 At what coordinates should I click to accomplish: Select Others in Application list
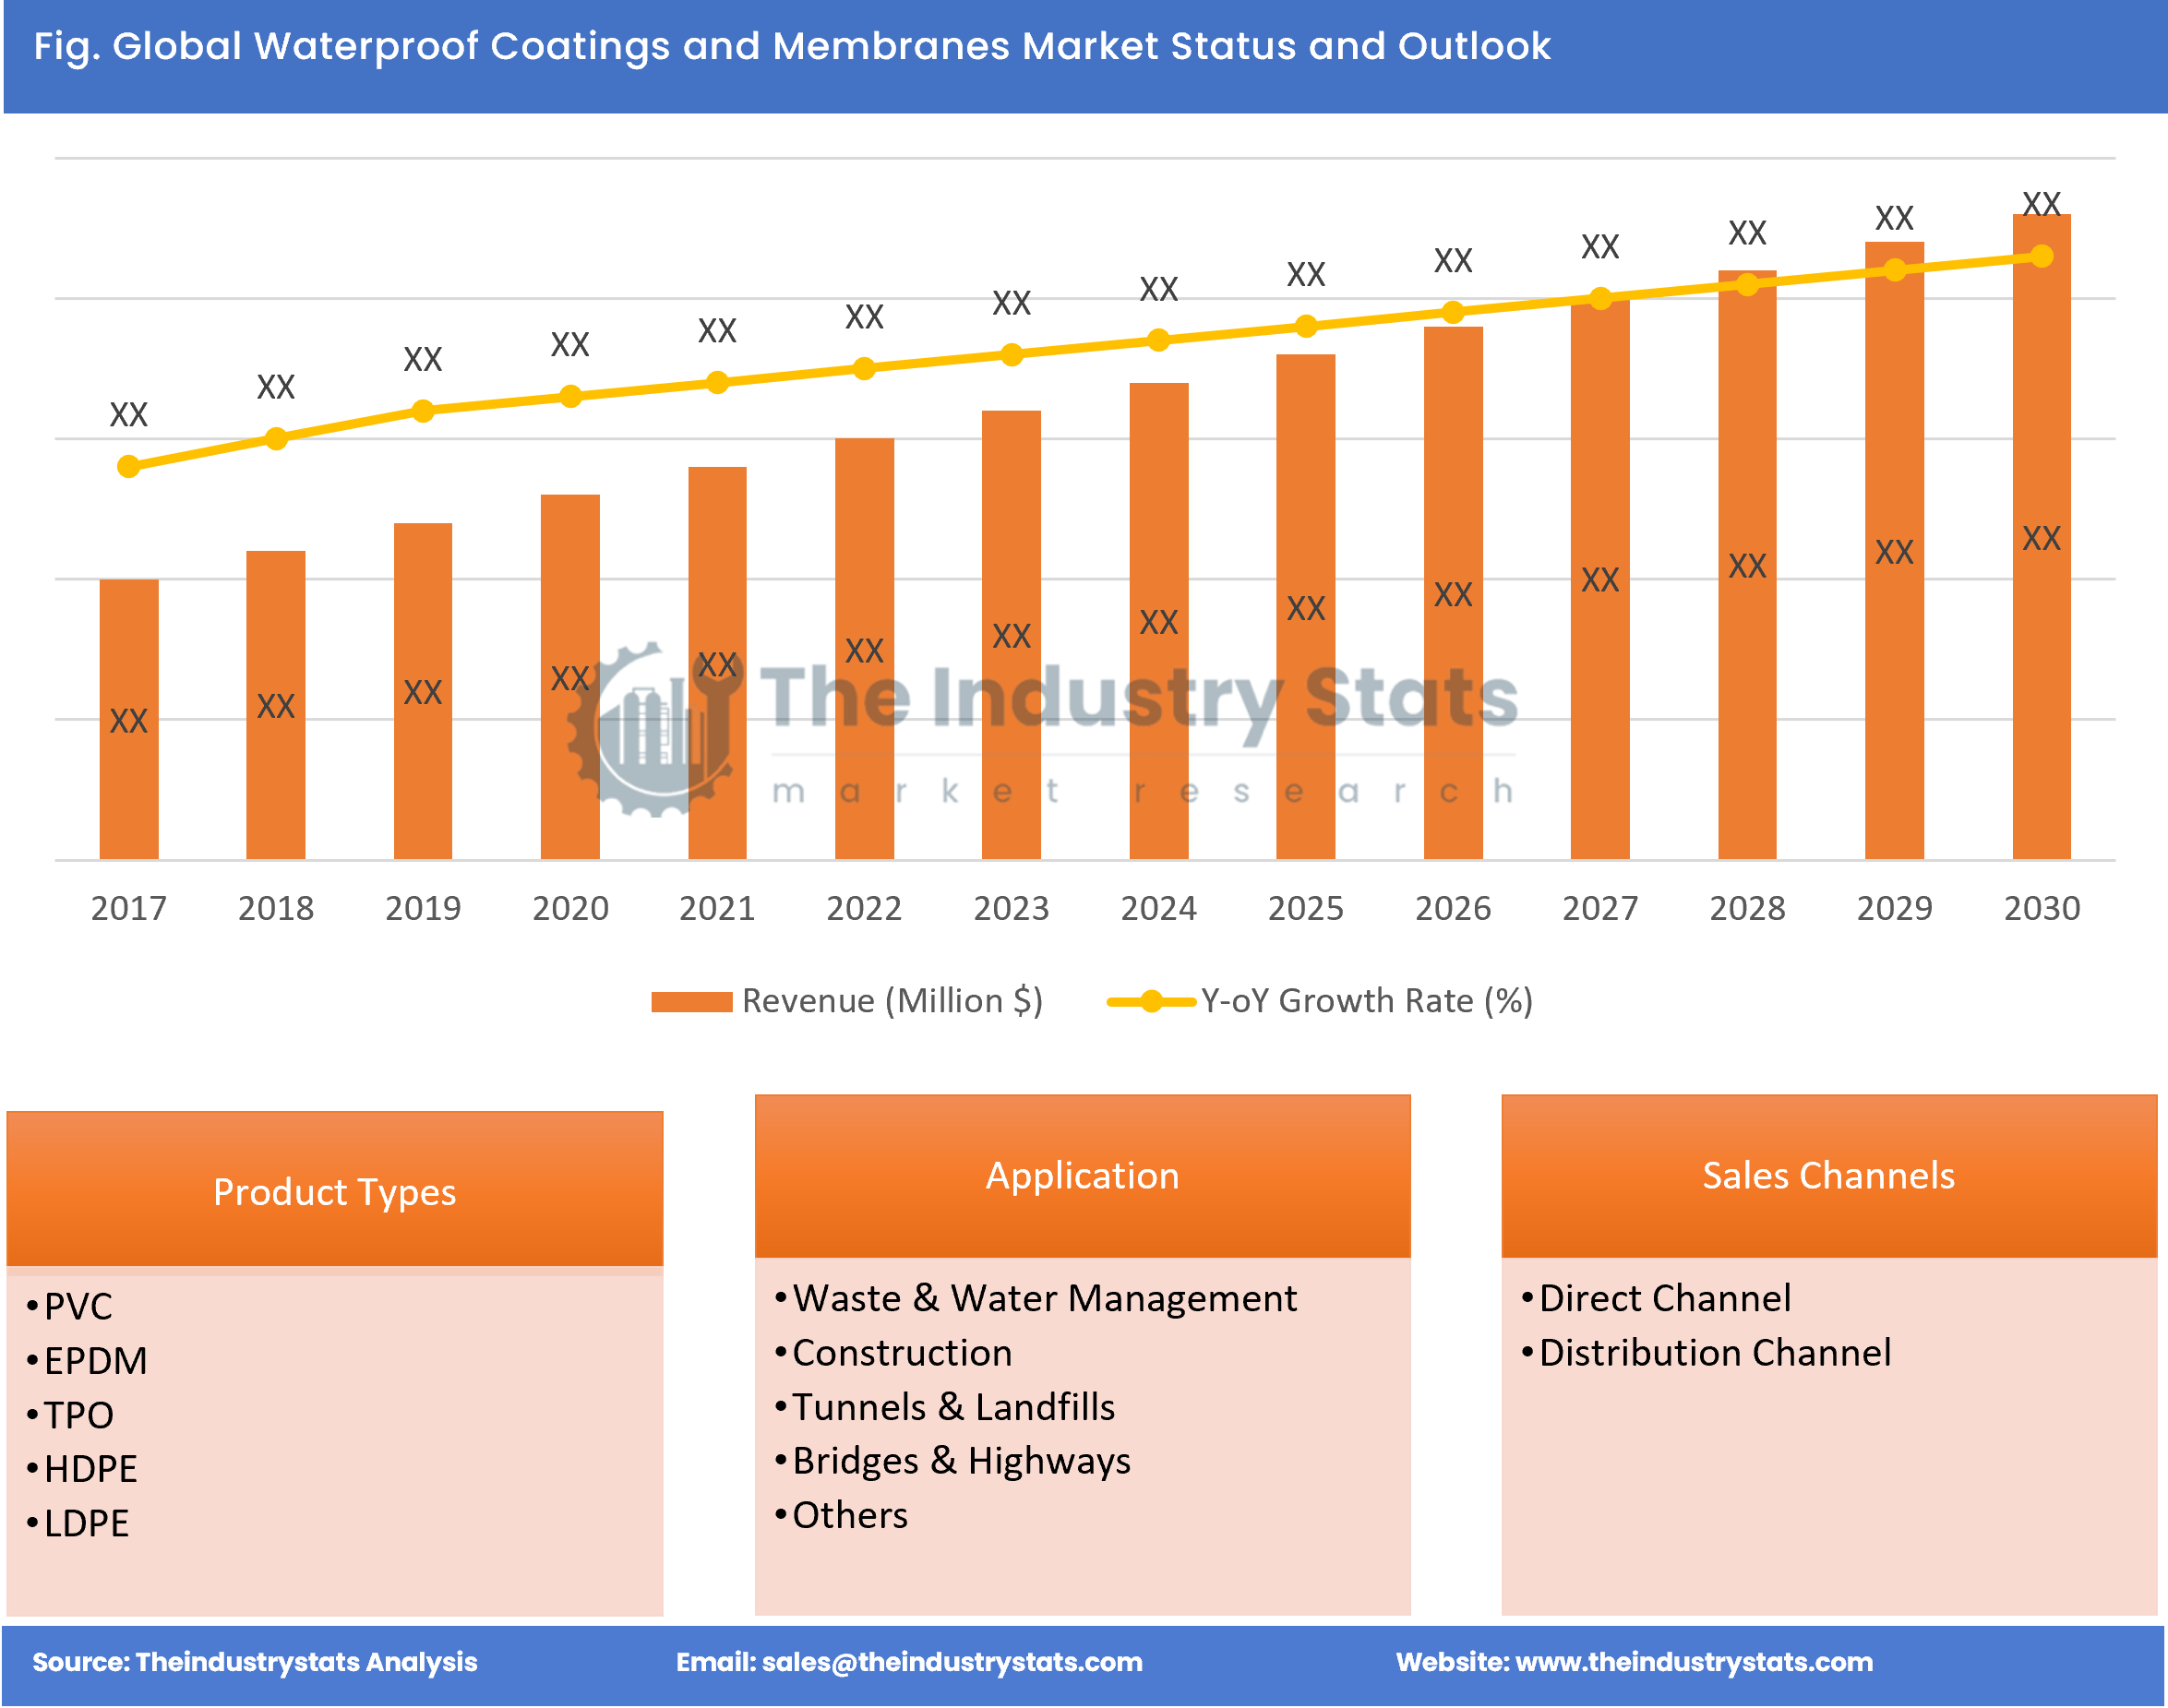850,1515
